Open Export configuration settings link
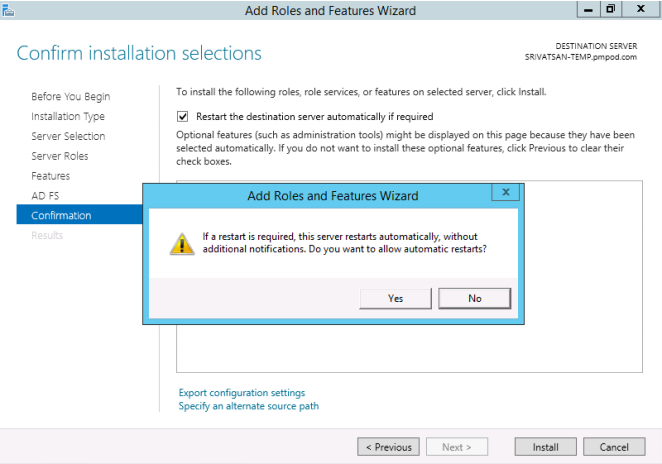 tap(241, 393)
